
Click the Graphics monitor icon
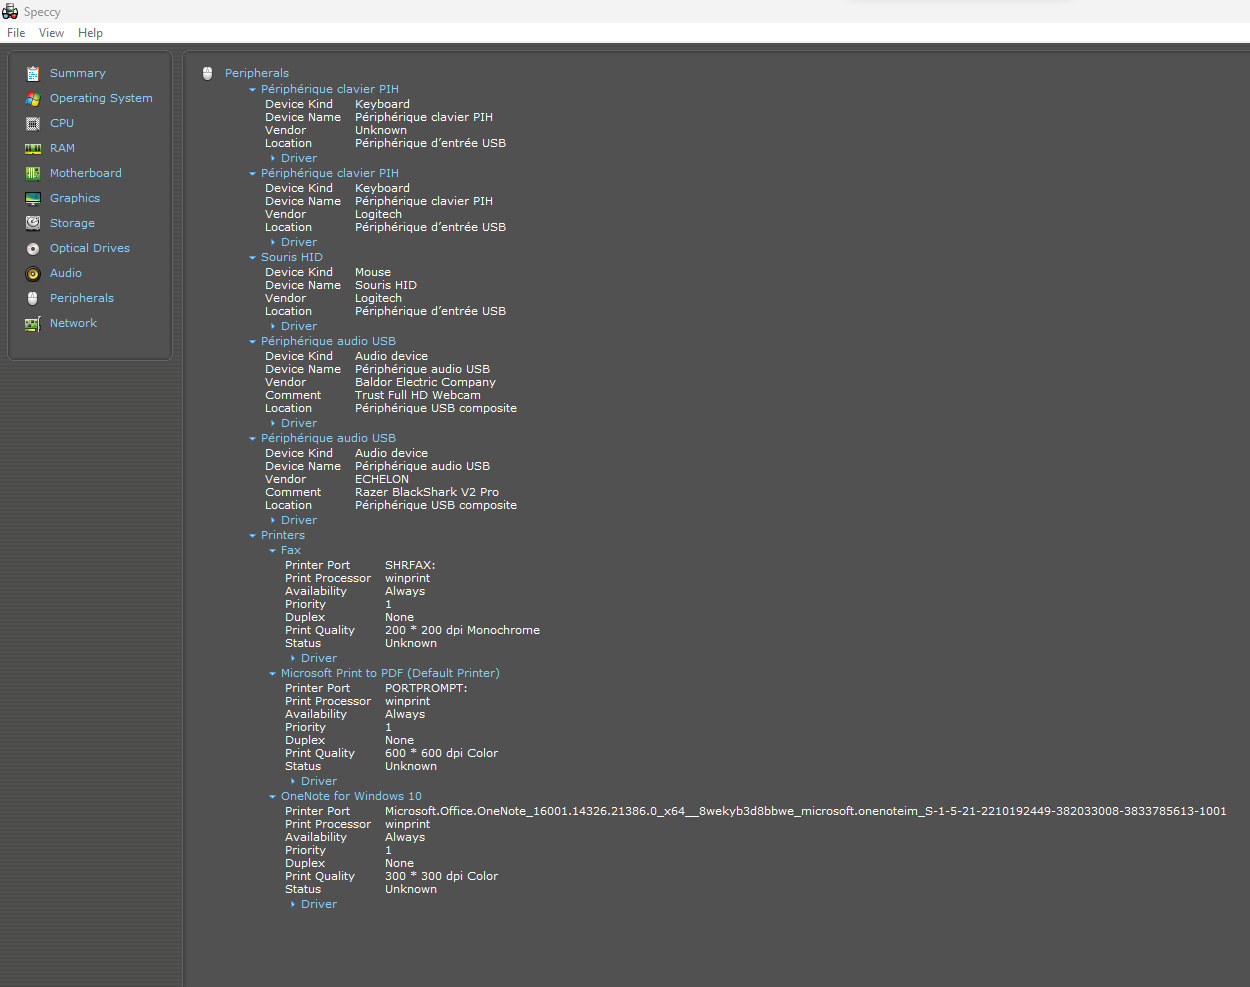(33, 198)
